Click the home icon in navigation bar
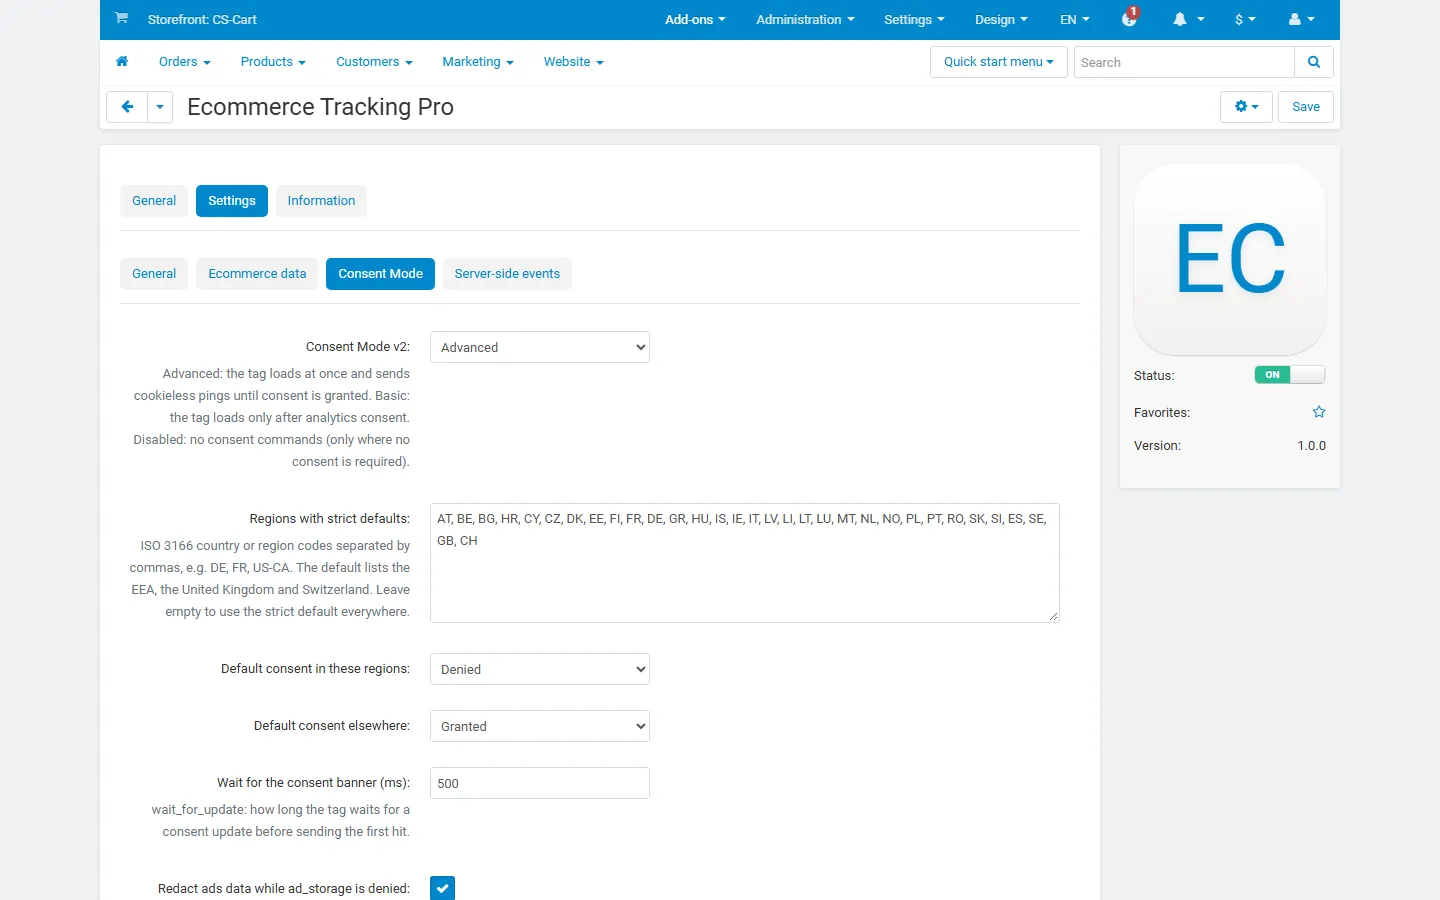The height and width of the screenshot is (900, 1440). (x=122, y=62)
